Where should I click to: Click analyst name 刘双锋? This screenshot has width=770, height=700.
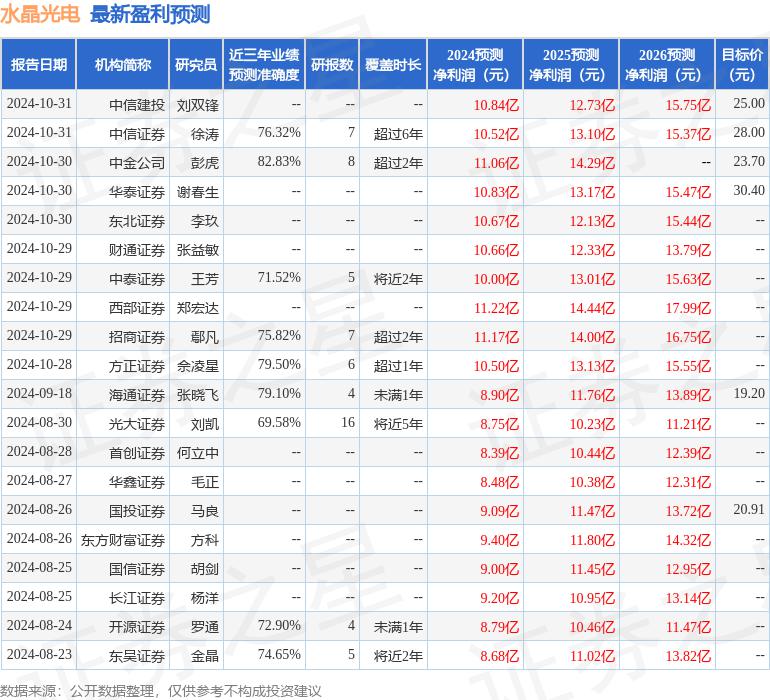pyautogui.click(x=198, y=105)
